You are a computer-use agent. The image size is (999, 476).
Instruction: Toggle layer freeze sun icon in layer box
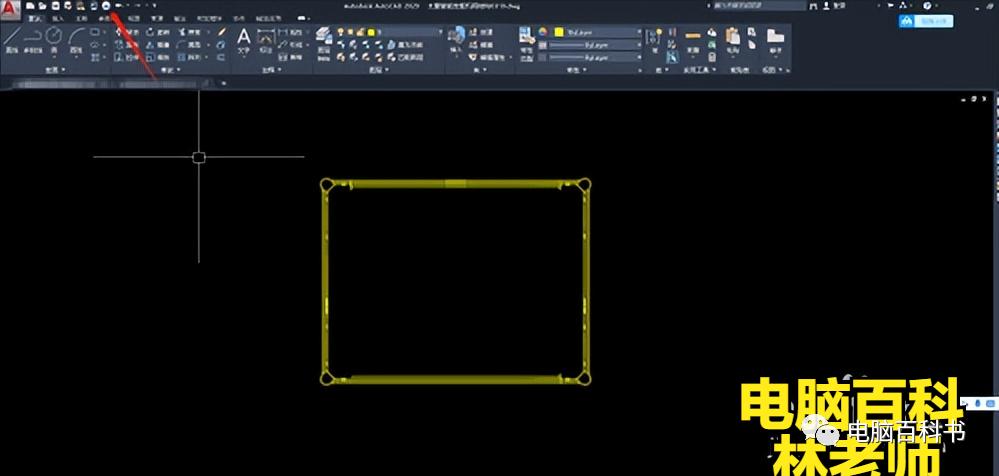click(x=350, y=32)
